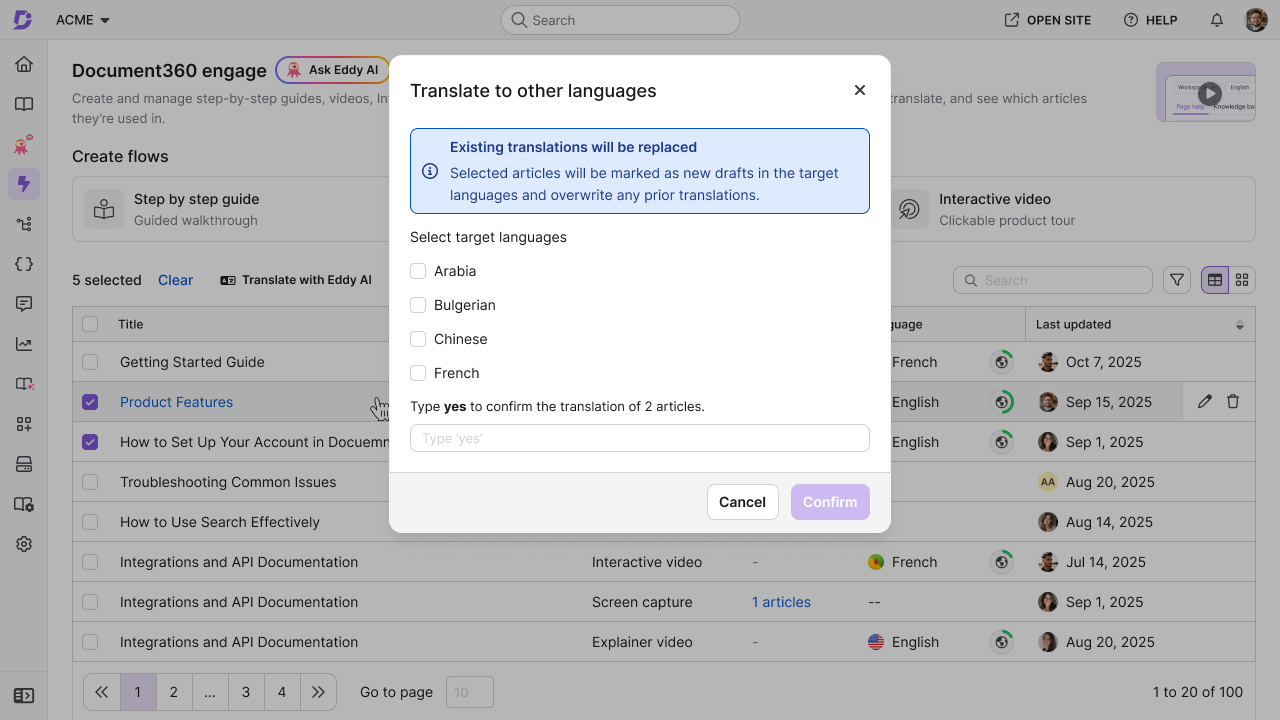This screenshot has height=720, width=1280.
Task: Click the filter funnel icon
Action: (x=1177, y=280)
